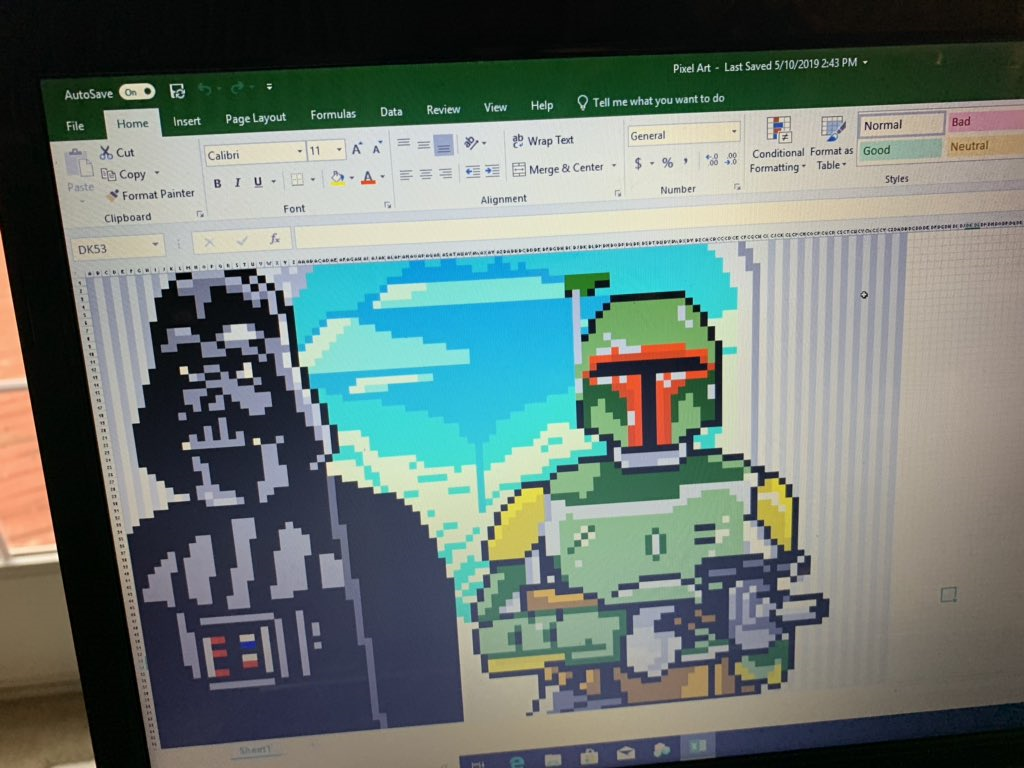This screenshot has width=1024, height=768.
Task: Apply Bold formatting
Action: [217, 182]
